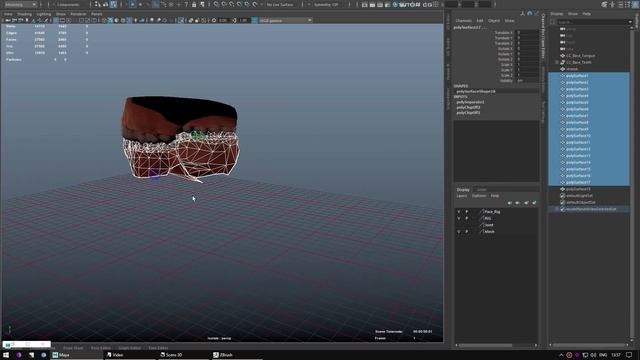Click the create new layer from selected icon
The height and width of the screenshot is (360, 640).
tap(534, 202)
